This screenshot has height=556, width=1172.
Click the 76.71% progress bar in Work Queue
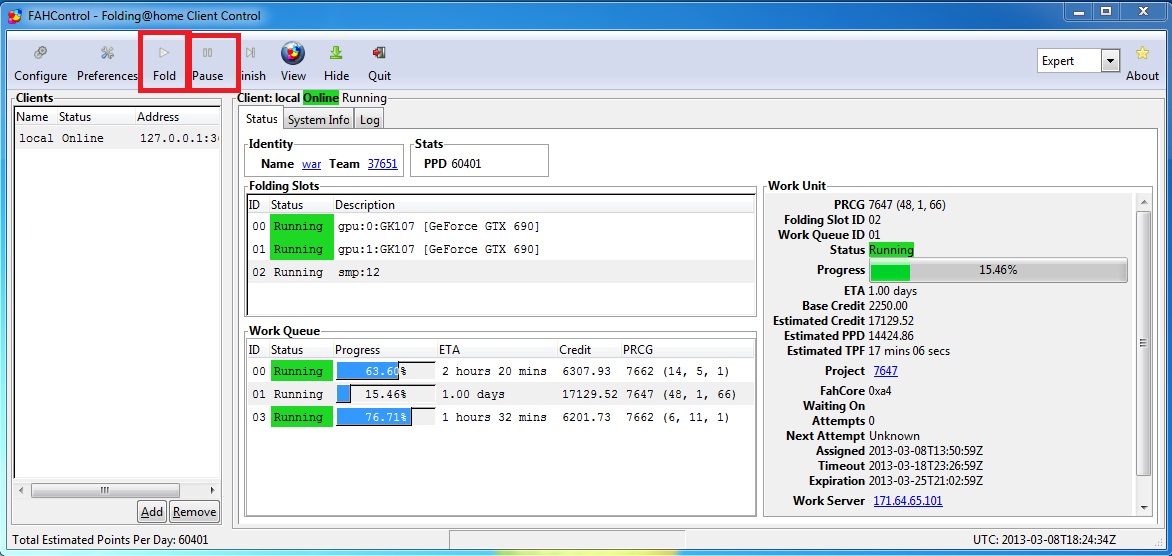tap(386, 417)
